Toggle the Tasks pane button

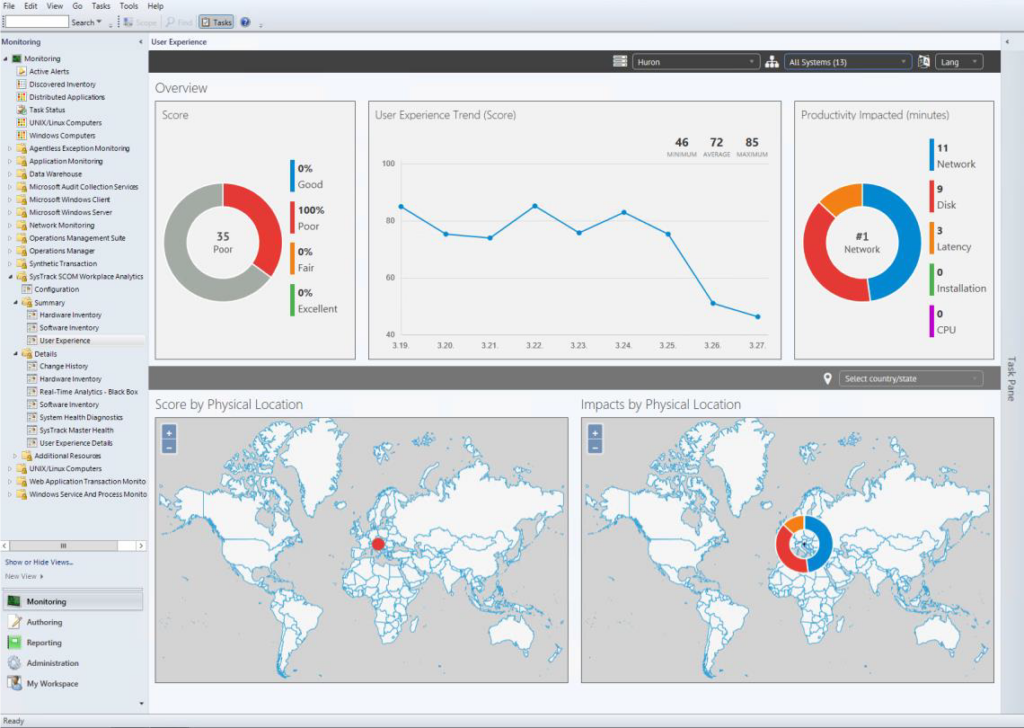coord(216,22)
